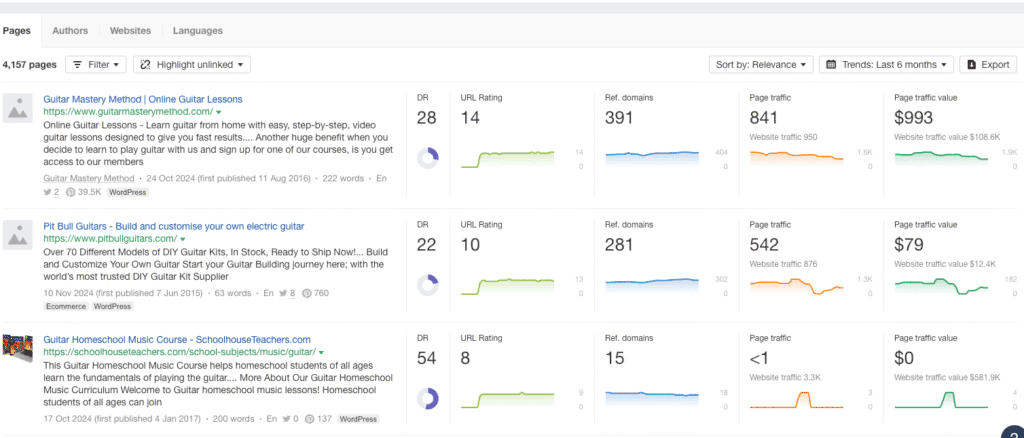1024x438 pixels.
Task: Click the DR 54 donut chart icon
Action: pos(427,398)
